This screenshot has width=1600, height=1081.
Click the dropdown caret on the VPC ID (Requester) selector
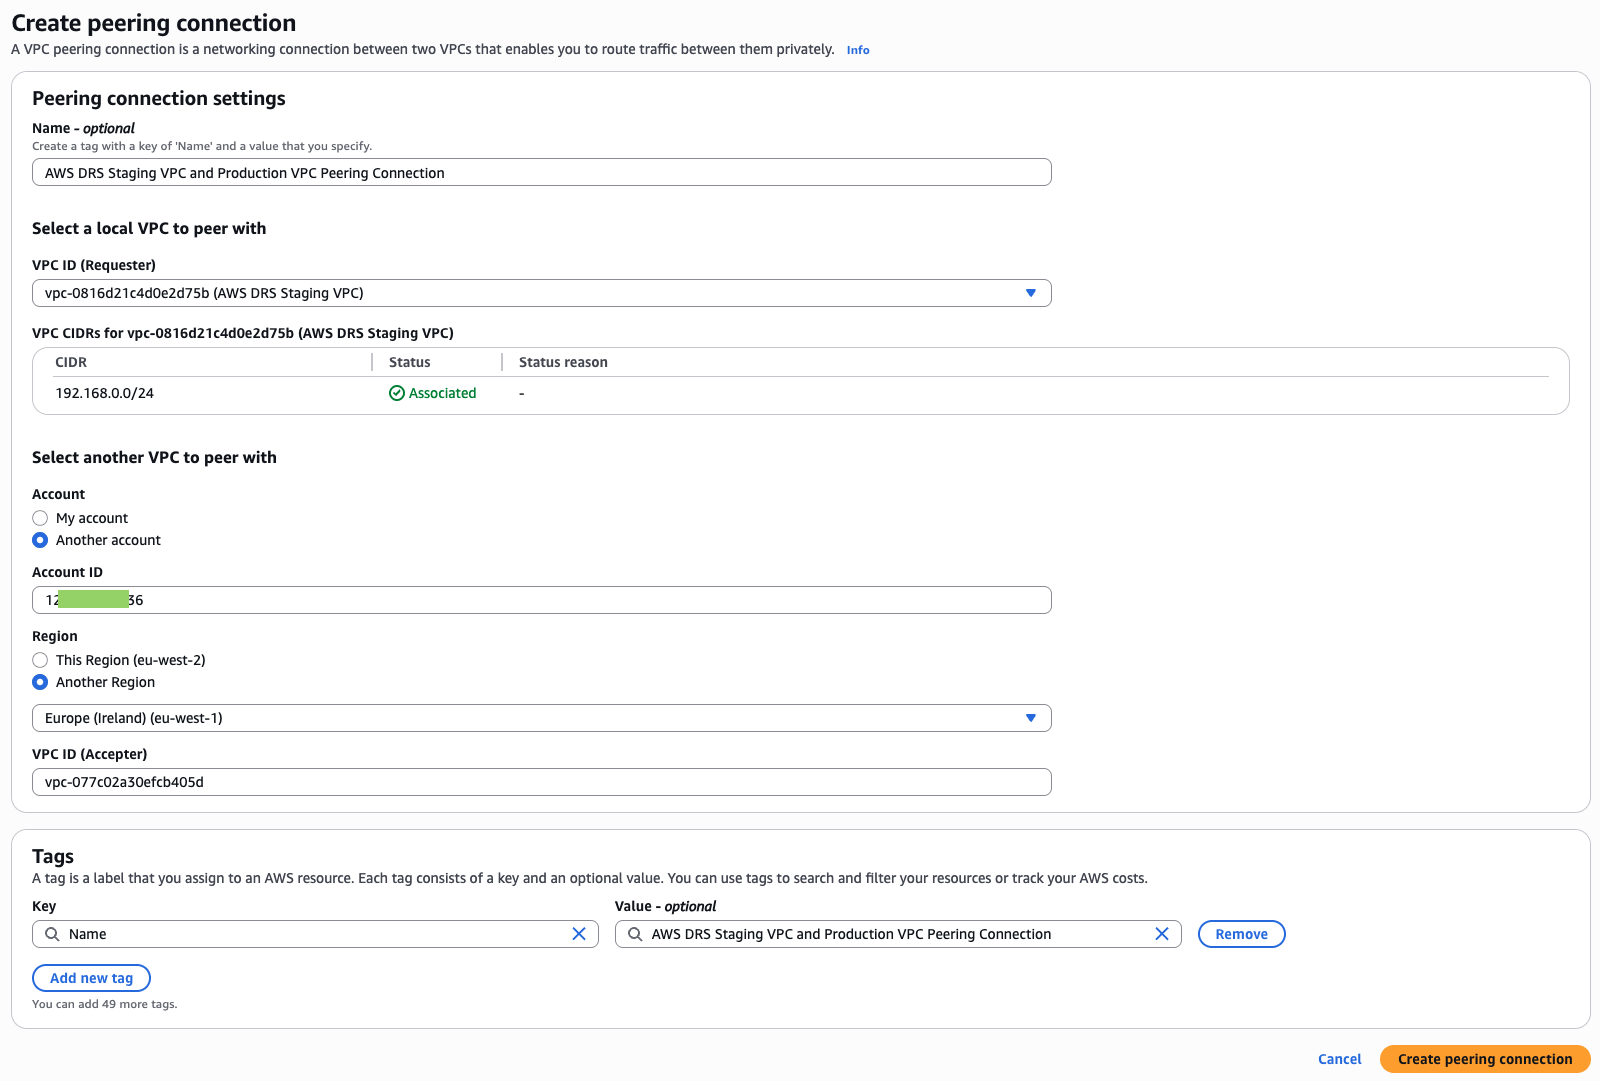pyautogui.click(x=1031, y=293)
